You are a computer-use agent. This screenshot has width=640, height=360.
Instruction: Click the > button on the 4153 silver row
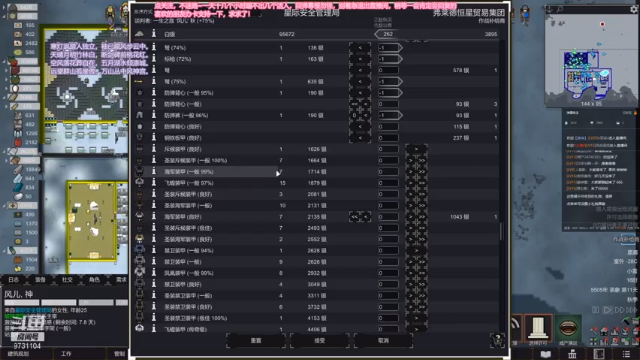pos(416,318)
